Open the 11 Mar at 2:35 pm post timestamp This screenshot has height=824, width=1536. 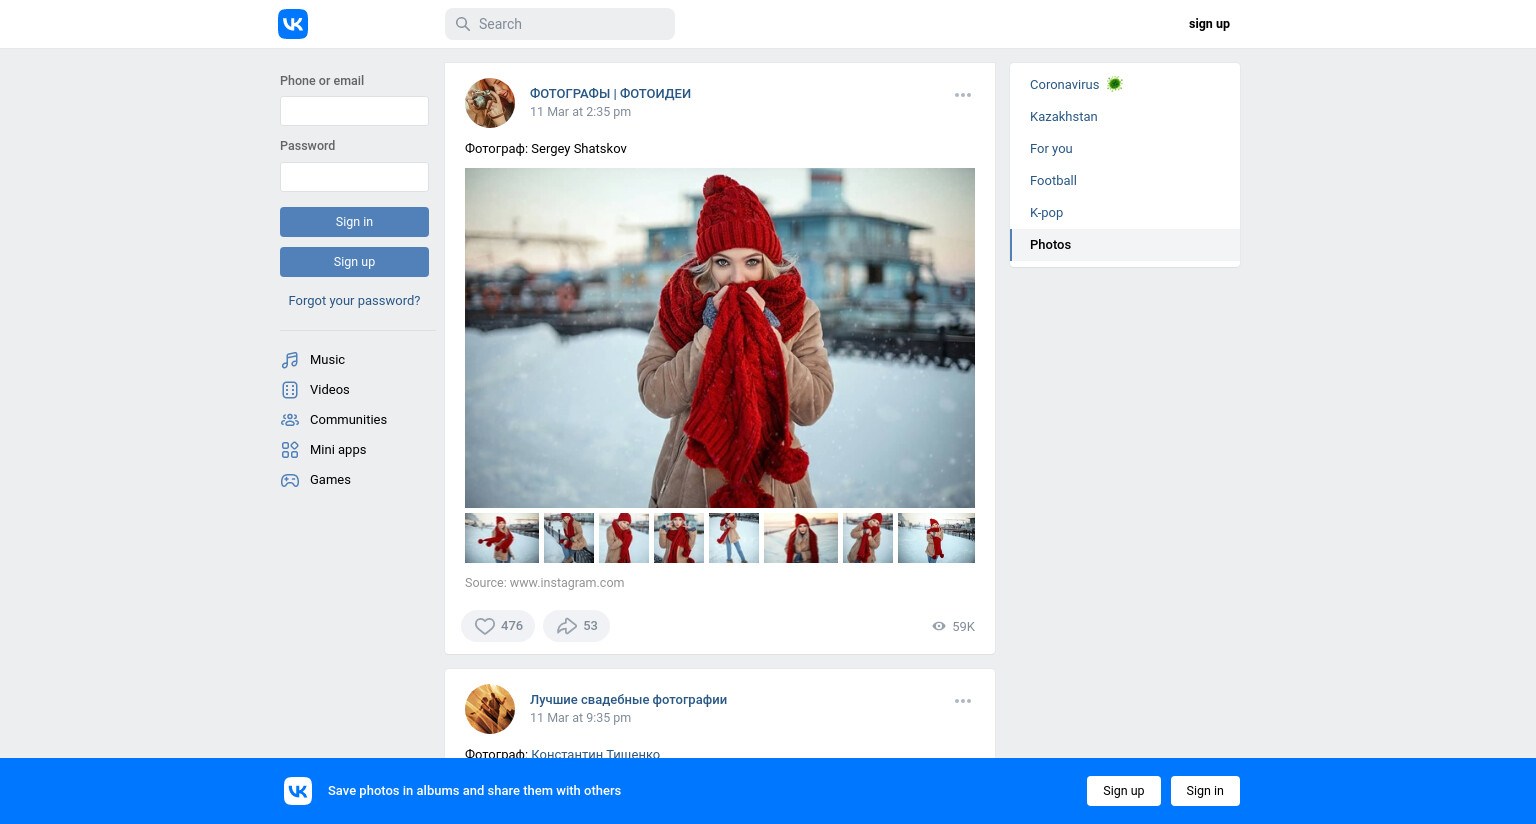point(580,112)
